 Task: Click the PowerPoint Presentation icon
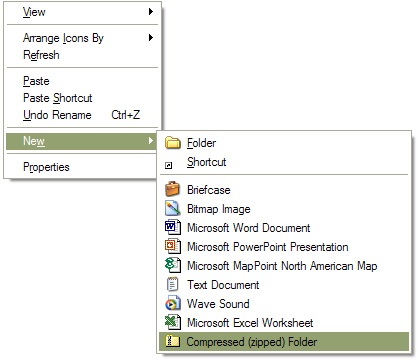click(173, 246)
